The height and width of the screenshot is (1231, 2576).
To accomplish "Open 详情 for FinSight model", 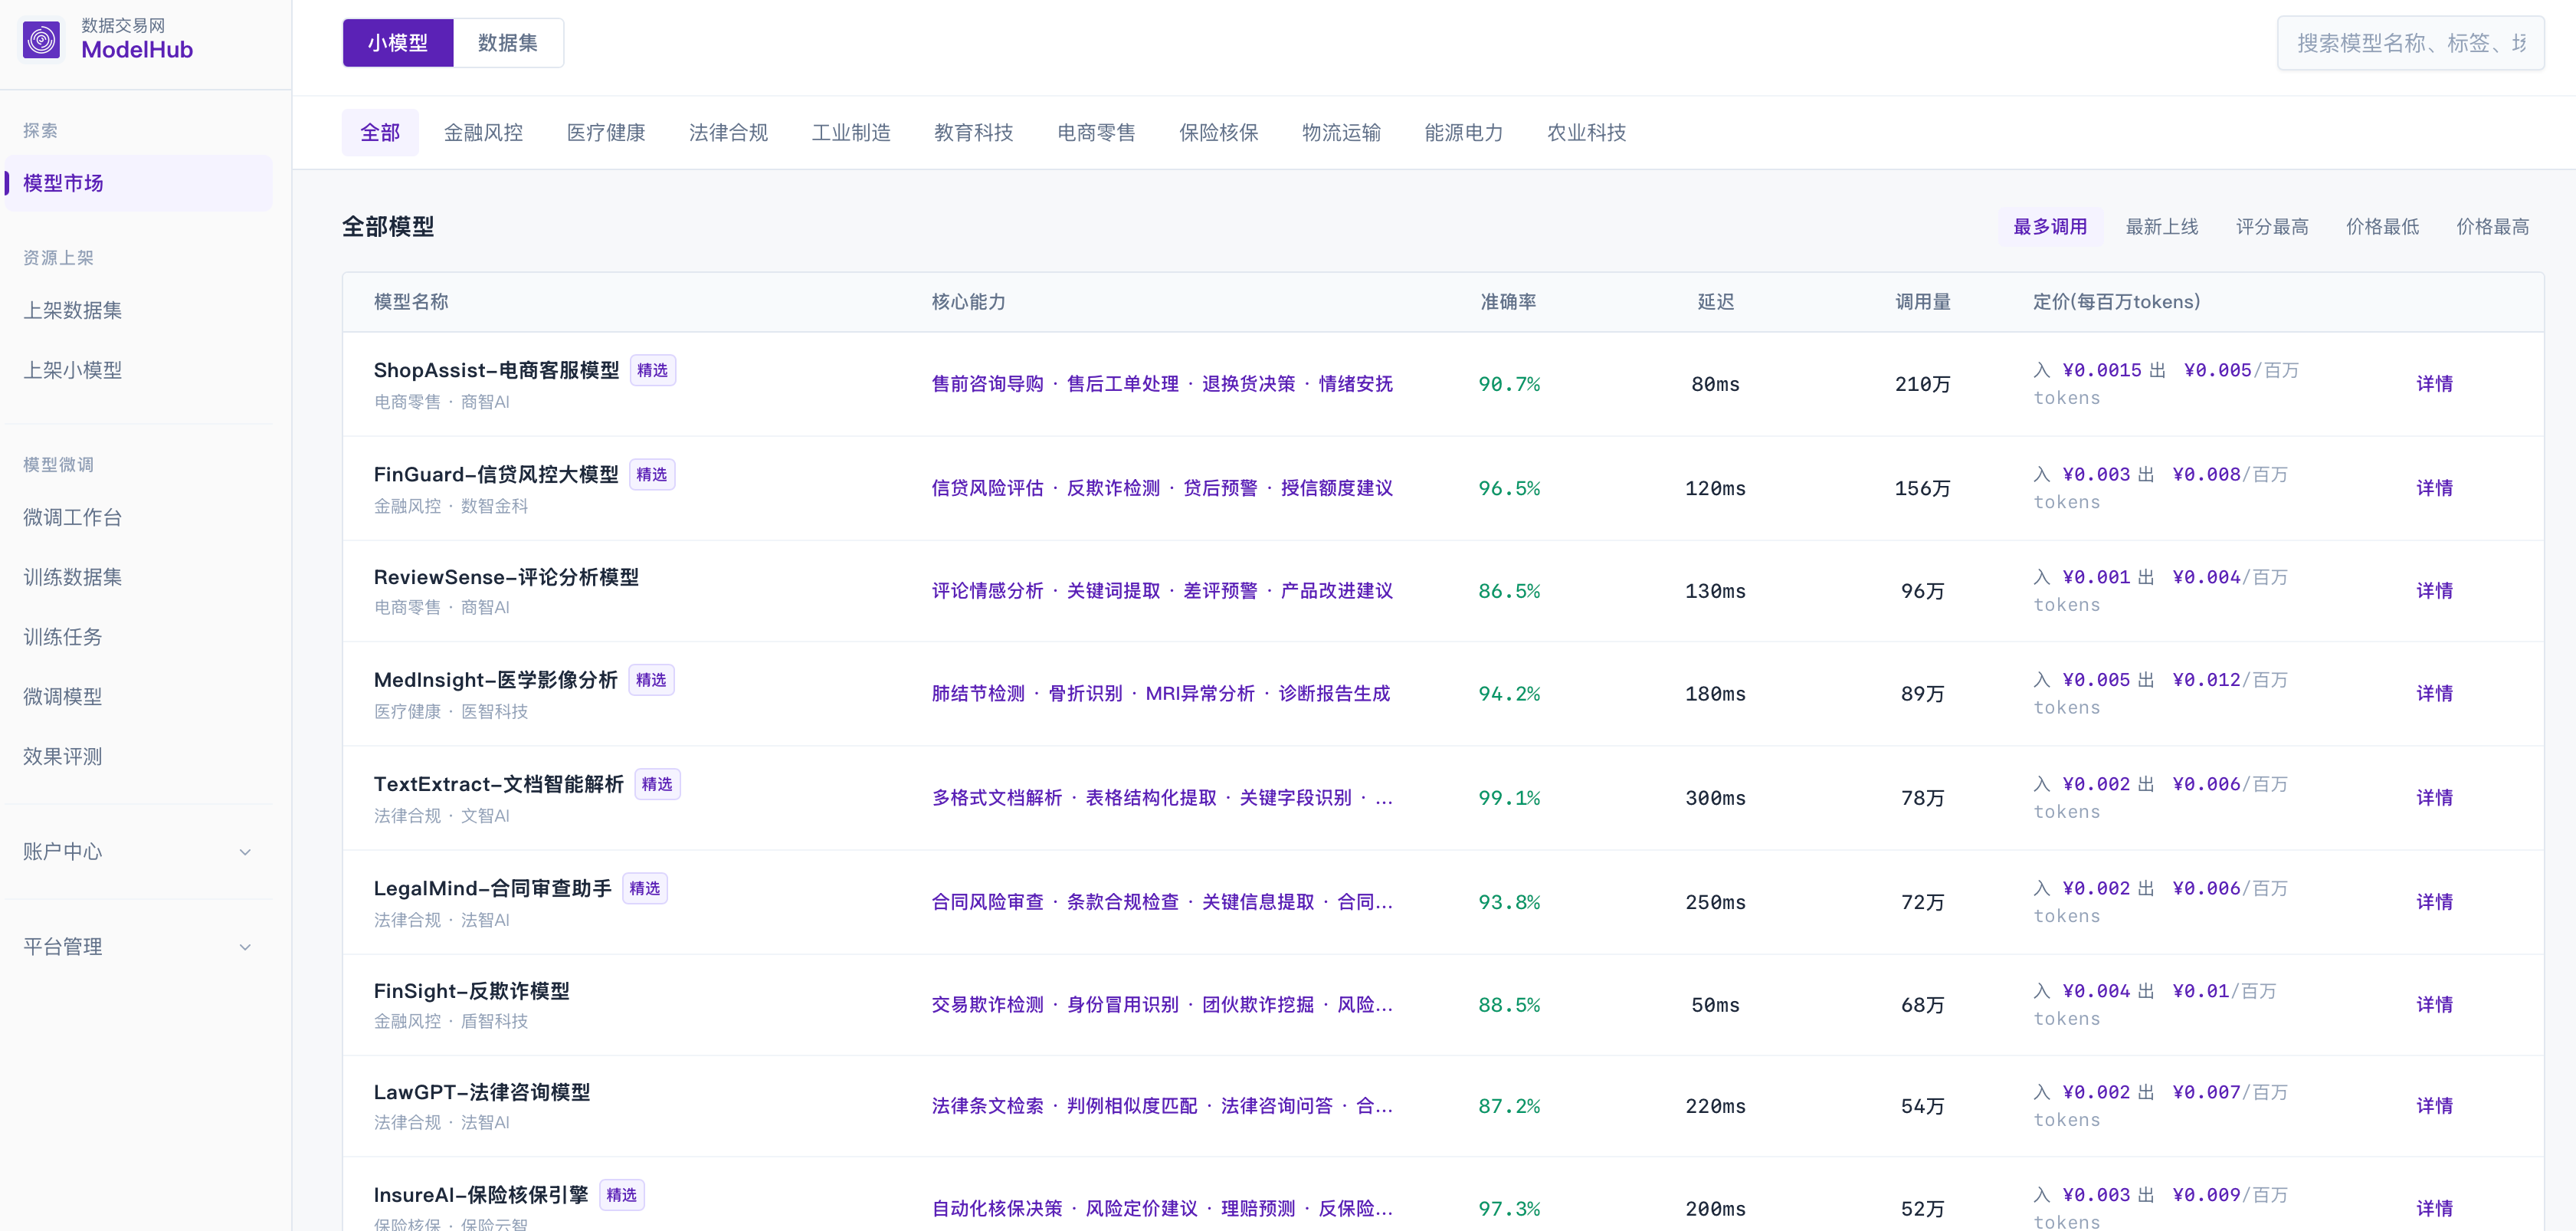I will point(2434,1005).
